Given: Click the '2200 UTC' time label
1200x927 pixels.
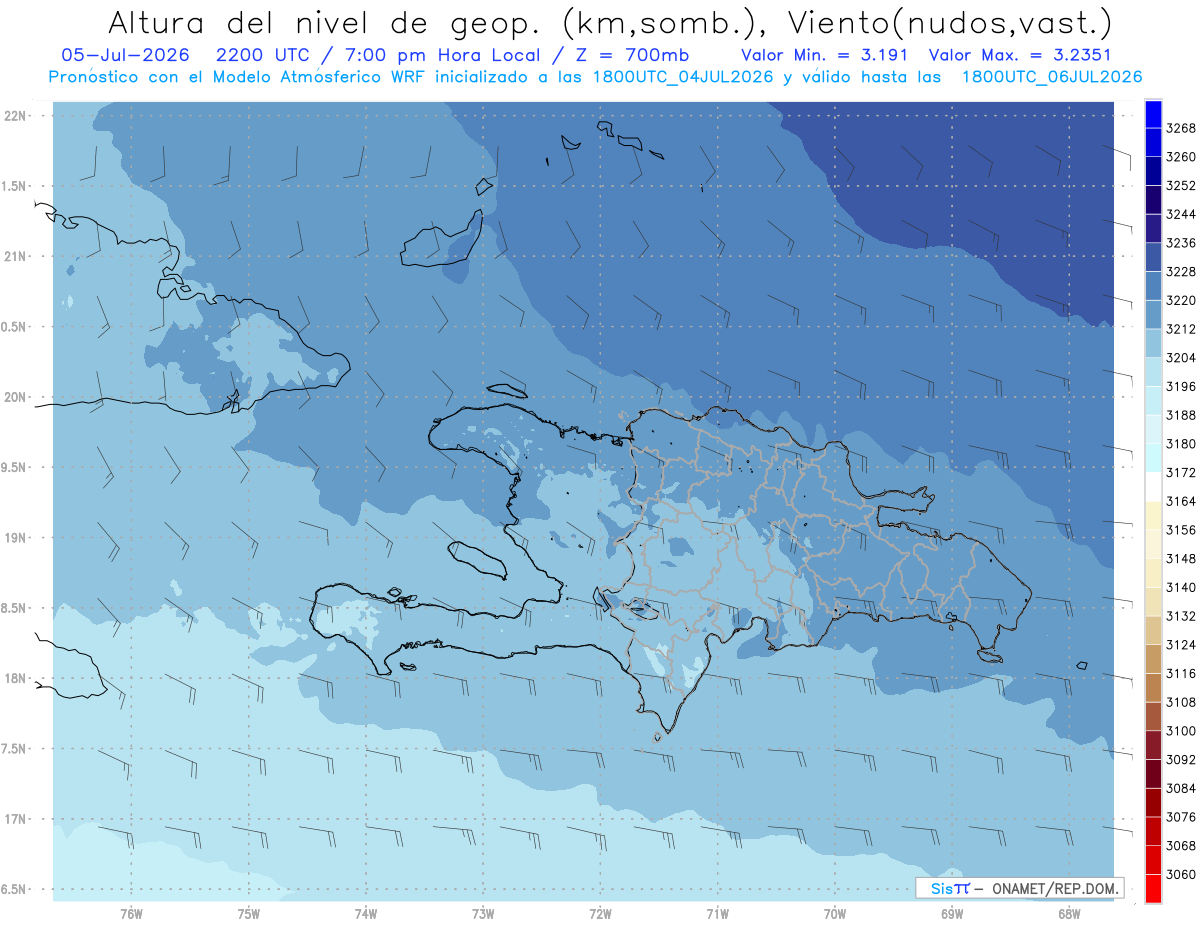Looking at the screenshot, I should tap(263, 55).
